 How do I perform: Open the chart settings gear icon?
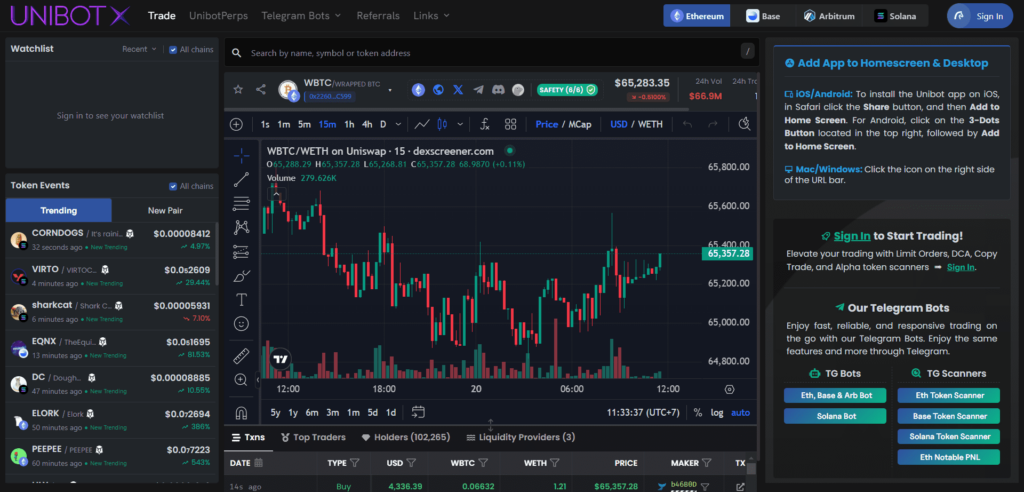click(729, 389)
